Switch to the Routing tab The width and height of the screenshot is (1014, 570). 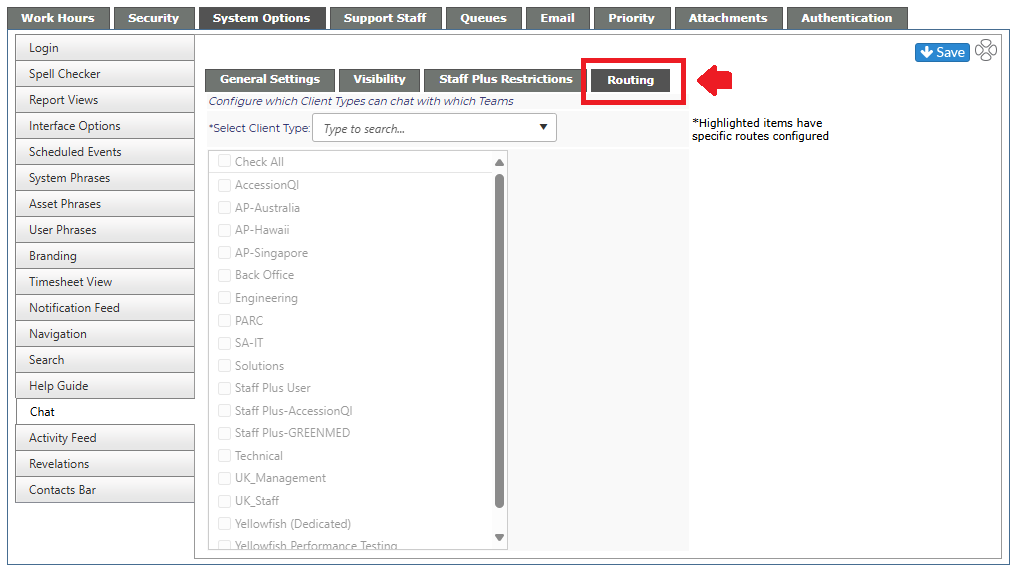click(630, 80)
